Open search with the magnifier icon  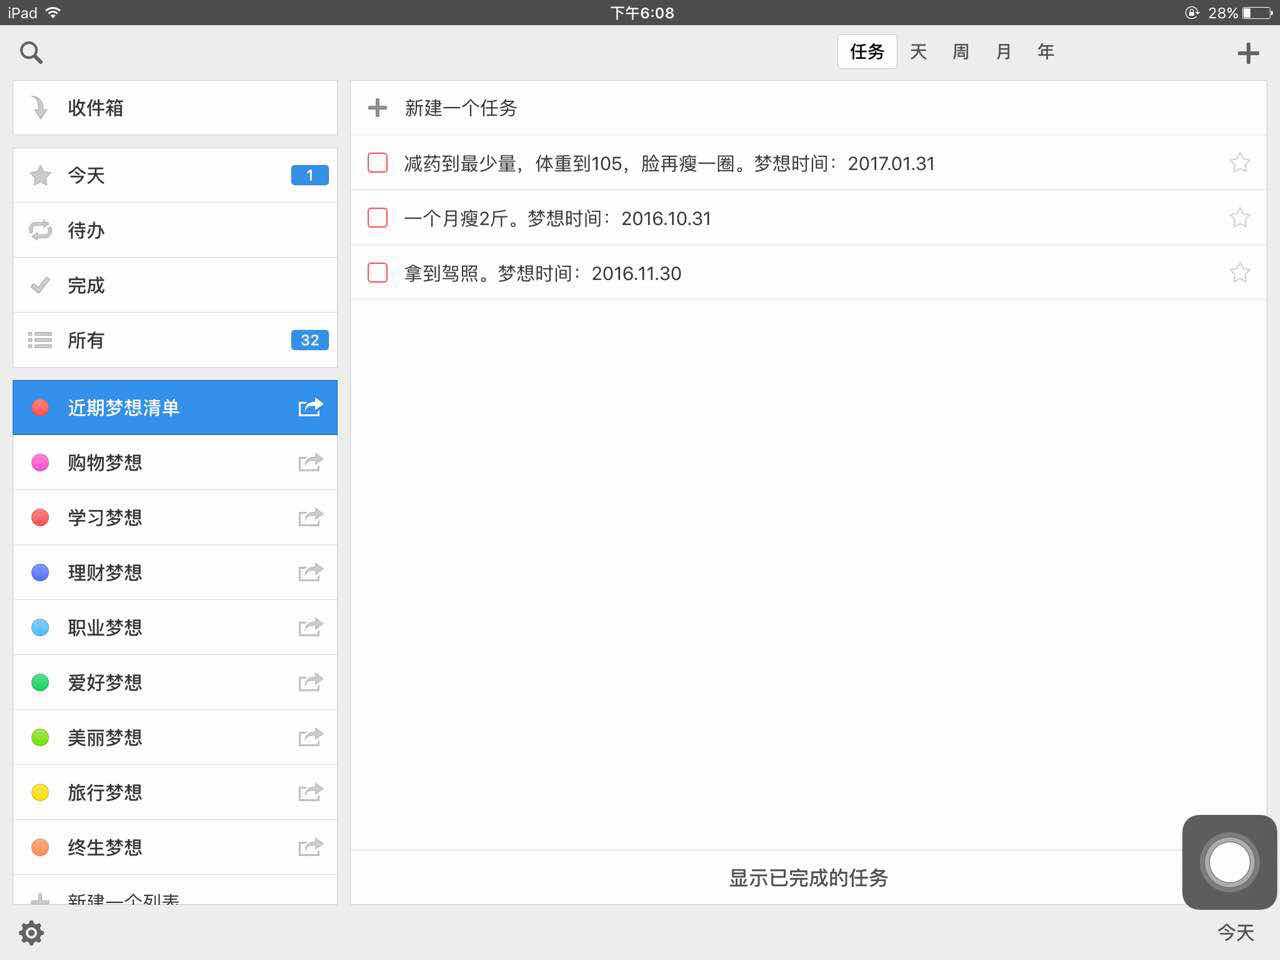coord(31,53)
